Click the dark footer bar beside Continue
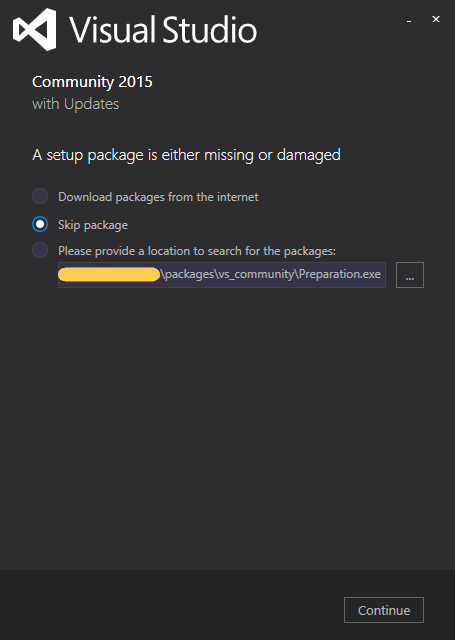 pyautogui.click(x=171, y=605)
